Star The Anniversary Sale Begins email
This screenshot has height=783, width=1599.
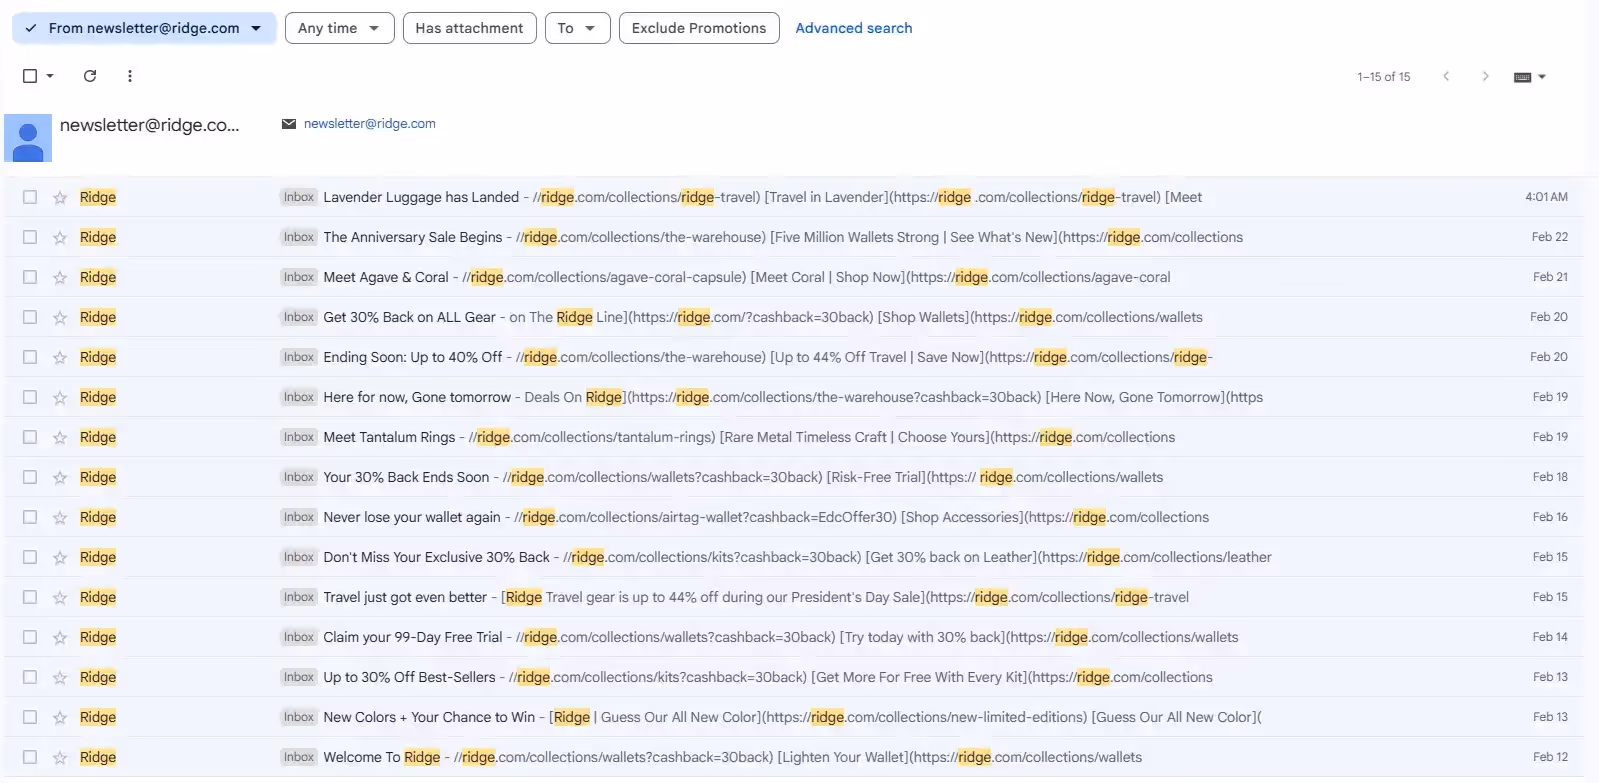[60, 238]
